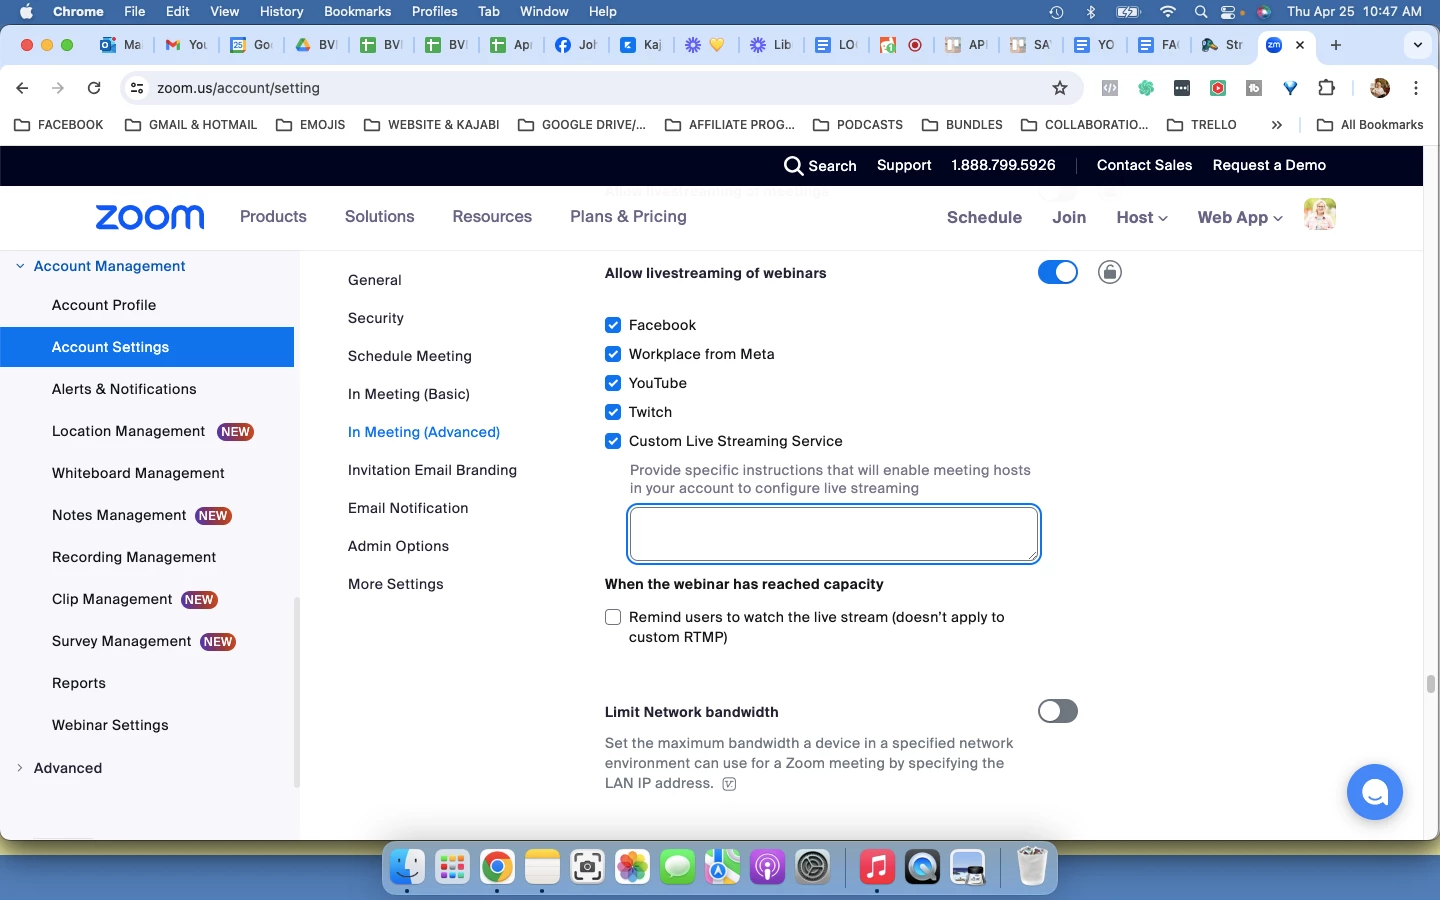The image size is (1440, 900).
Task: Open Screenshot app in the Dock
Action: click(587, 866)
